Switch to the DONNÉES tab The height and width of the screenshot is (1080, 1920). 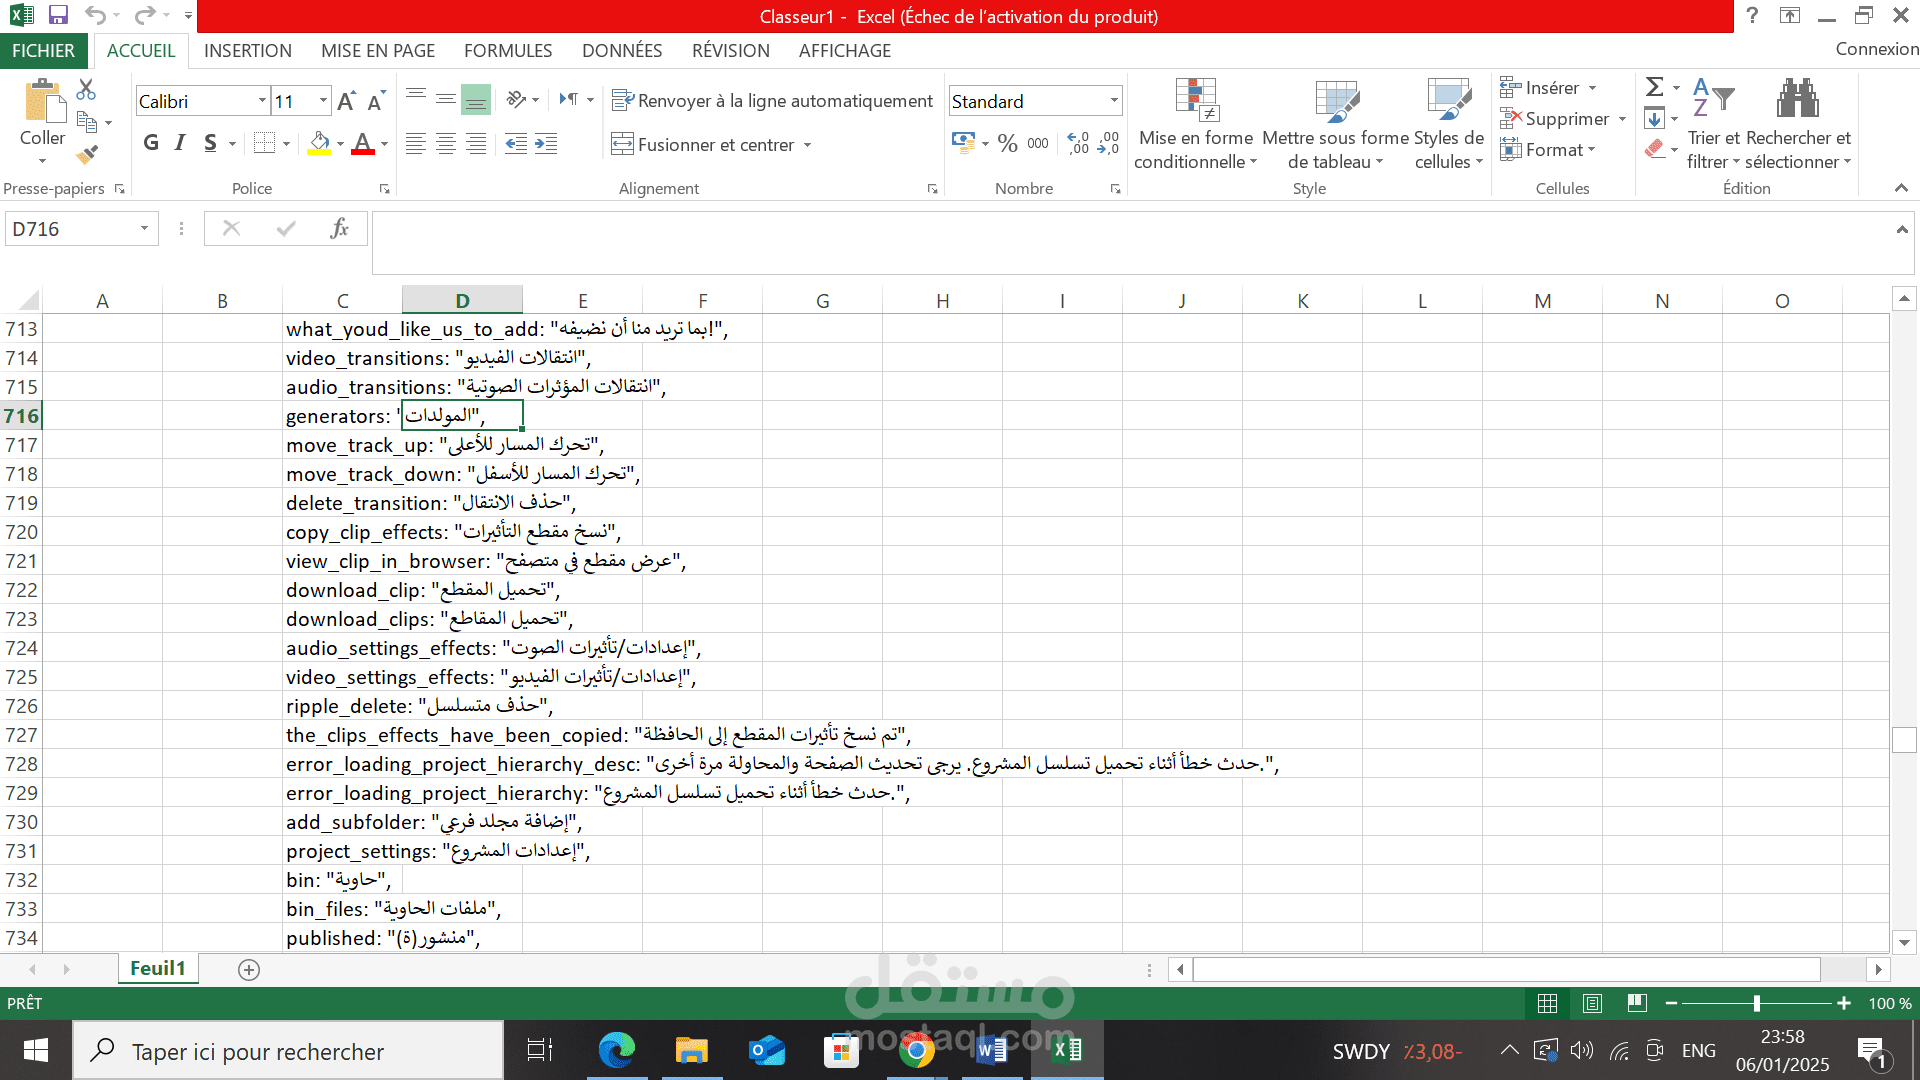pos(621,50)
